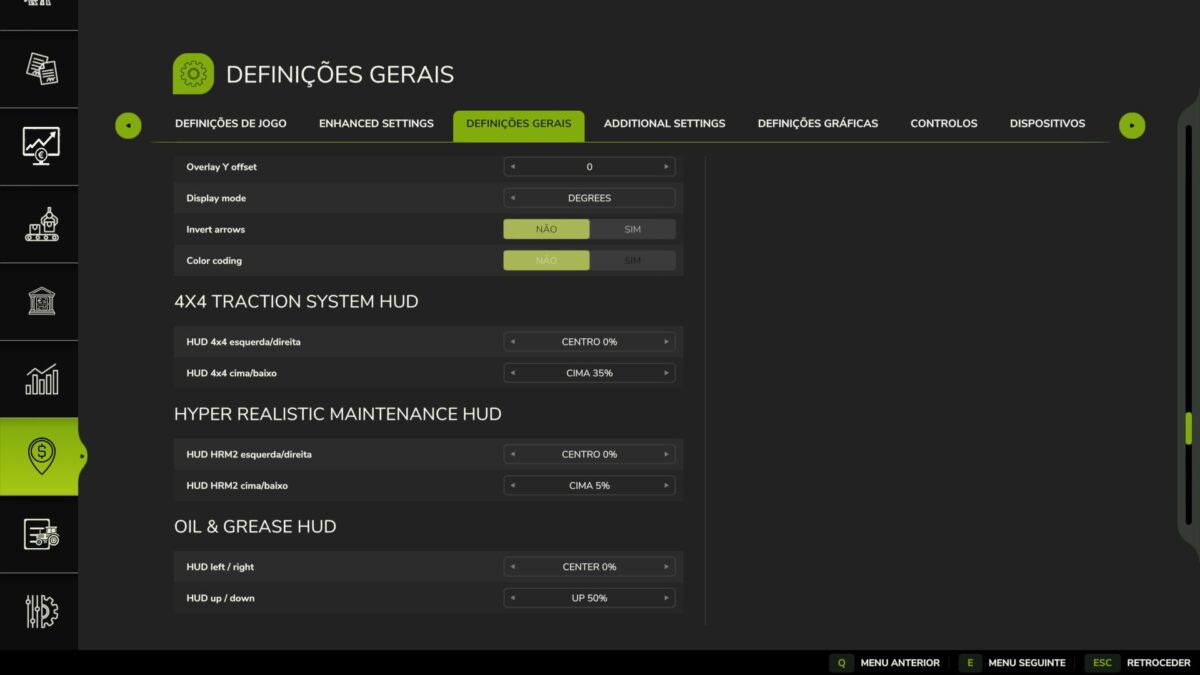Open the Definições Gráficas tab
Image resolution: width=1200 pixels, height=675 pixels.
click(x=818, y=124)
